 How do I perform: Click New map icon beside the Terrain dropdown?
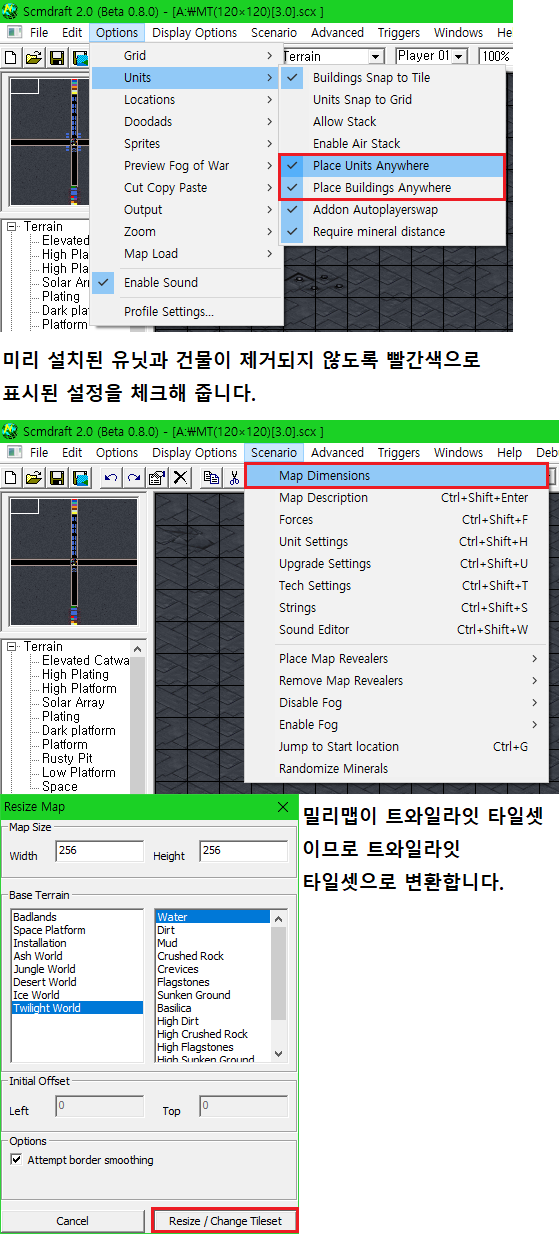click(x=12, y=57)
